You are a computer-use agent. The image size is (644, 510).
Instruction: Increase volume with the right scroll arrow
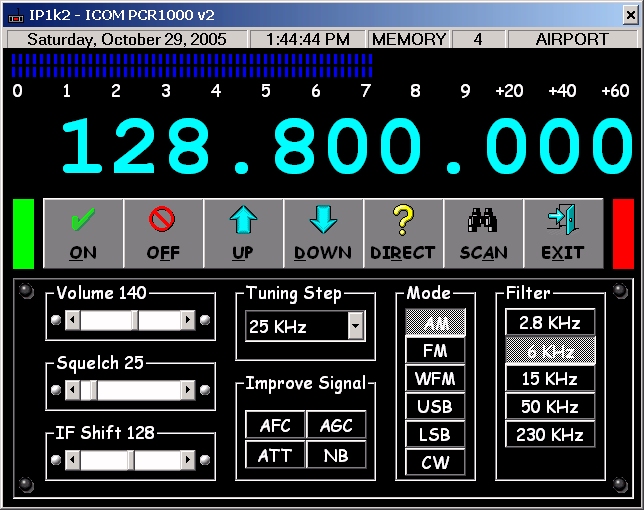(x=188, y=320)
